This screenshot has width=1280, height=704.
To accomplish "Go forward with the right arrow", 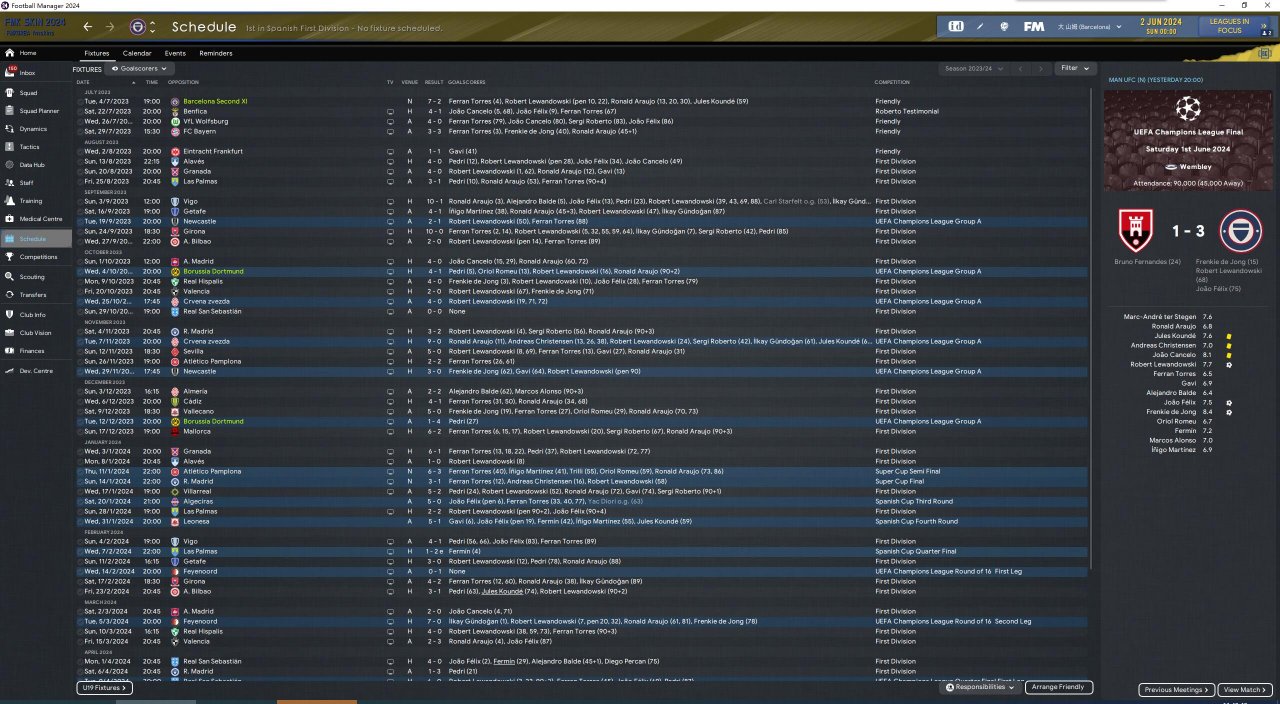I will pyautogui.click(x=110, y=27).
